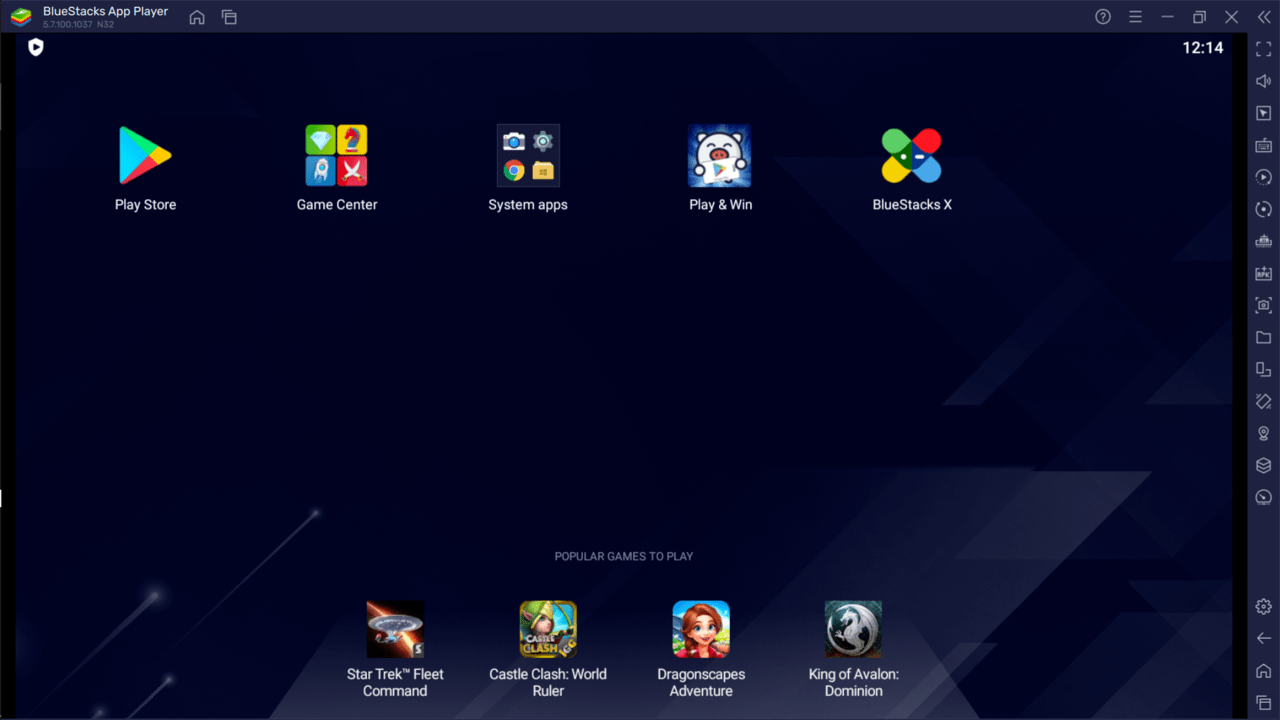Click the shake device sidebar icon

click(1264, 401)
